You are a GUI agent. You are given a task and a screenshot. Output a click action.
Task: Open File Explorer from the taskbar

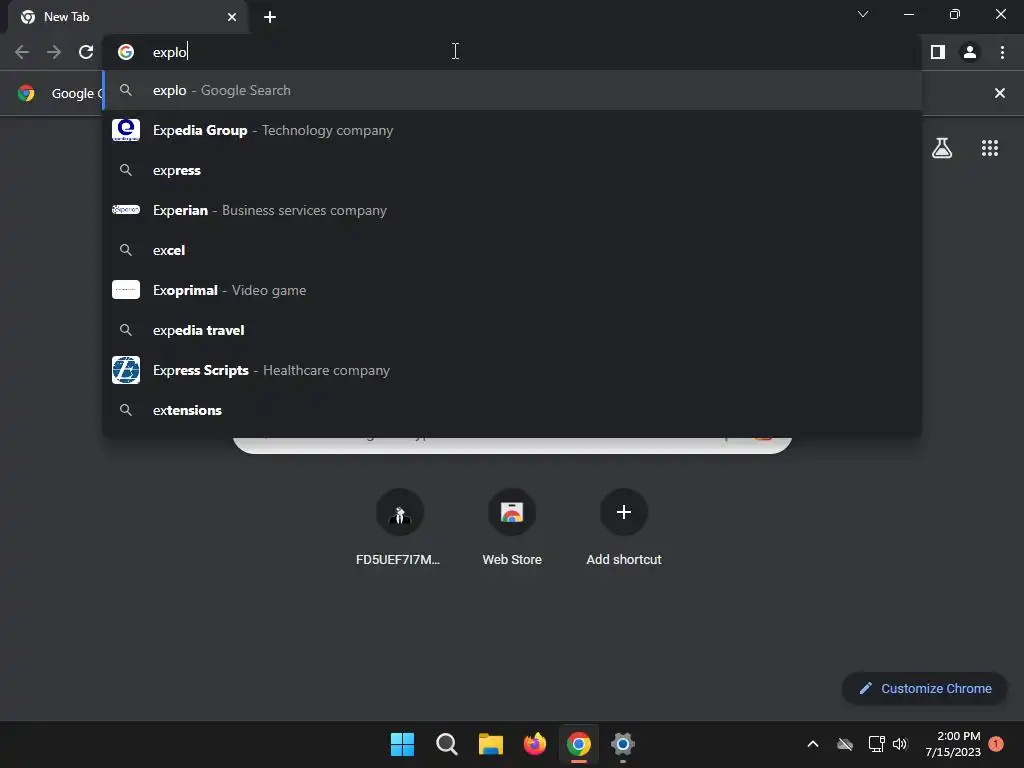(x=490, y=744)
